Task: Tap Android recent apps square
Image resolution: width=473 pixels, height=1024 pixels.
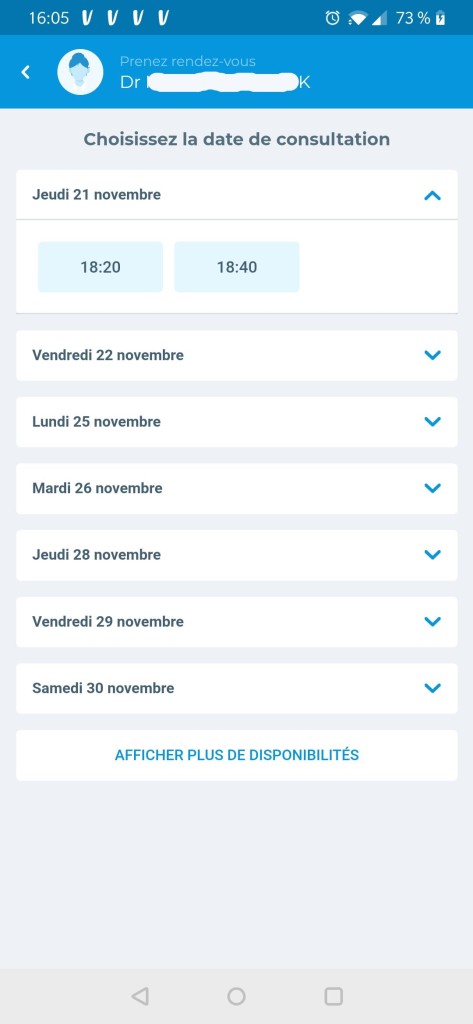Action: pos(333,996)
